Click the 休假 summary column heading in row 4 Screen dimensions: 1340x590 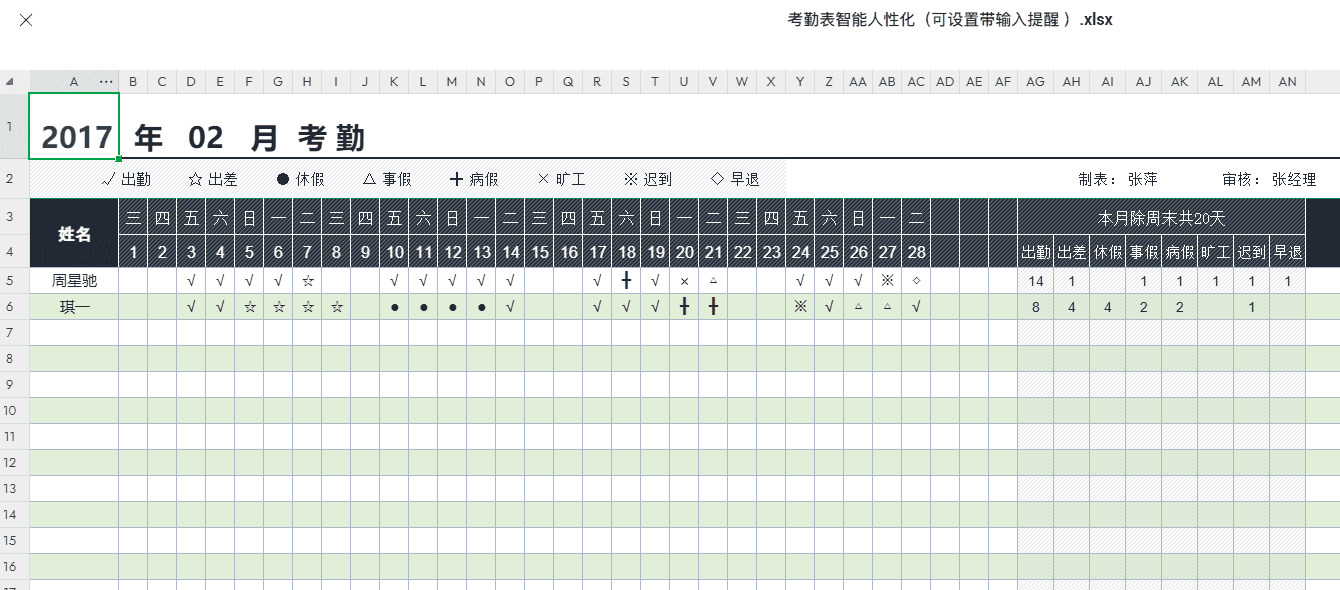tap(1108, 252)
